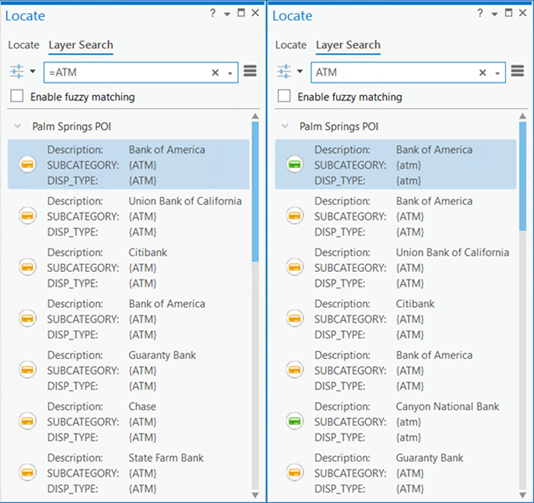Open pane options dropdown on right Locate pane
The width and height of the screenshot is (534, 503).
tap(494, 14)
